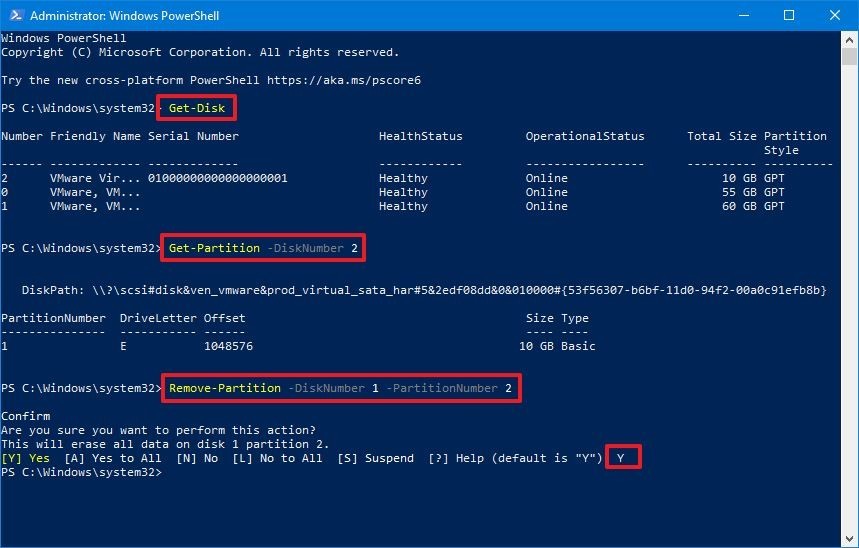Click the last empty PS prompt line
Viewport: 859px width, 548px height.
(82, 472)
